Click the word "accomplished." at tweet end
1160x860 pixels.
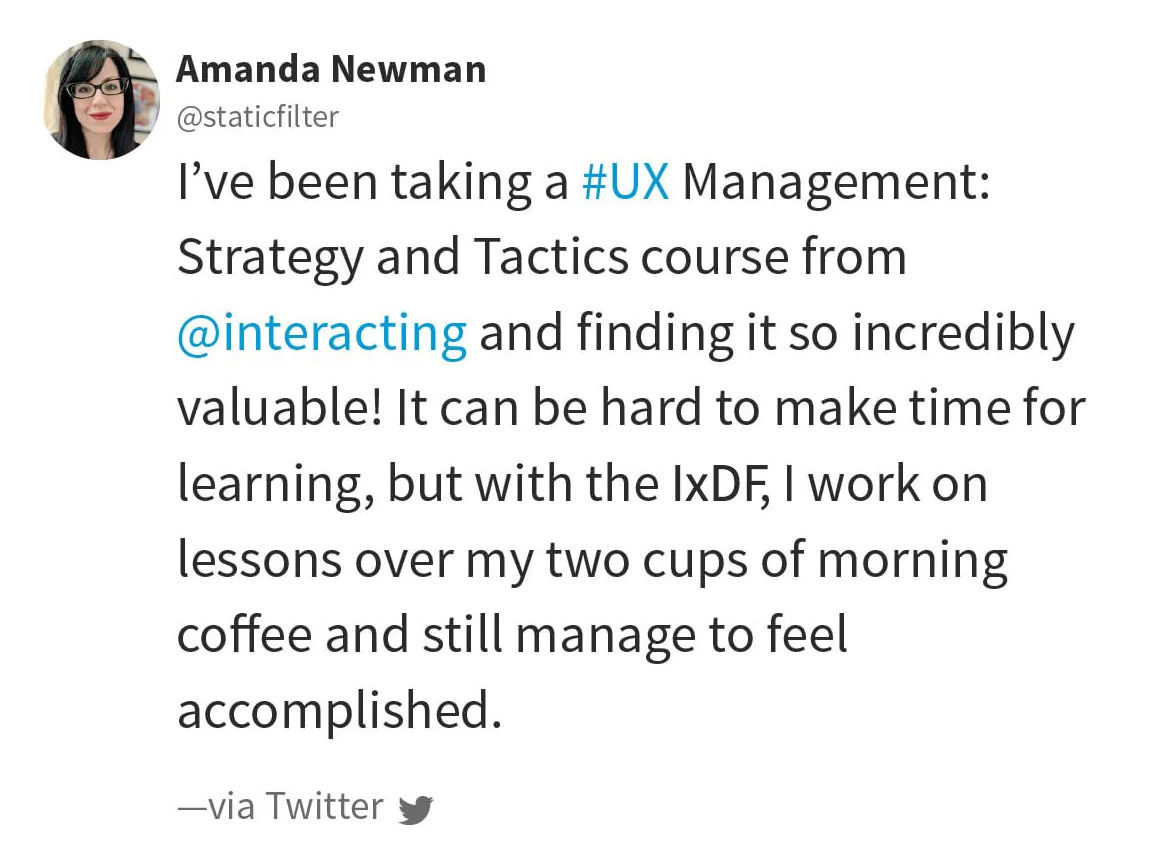point(340,712)
